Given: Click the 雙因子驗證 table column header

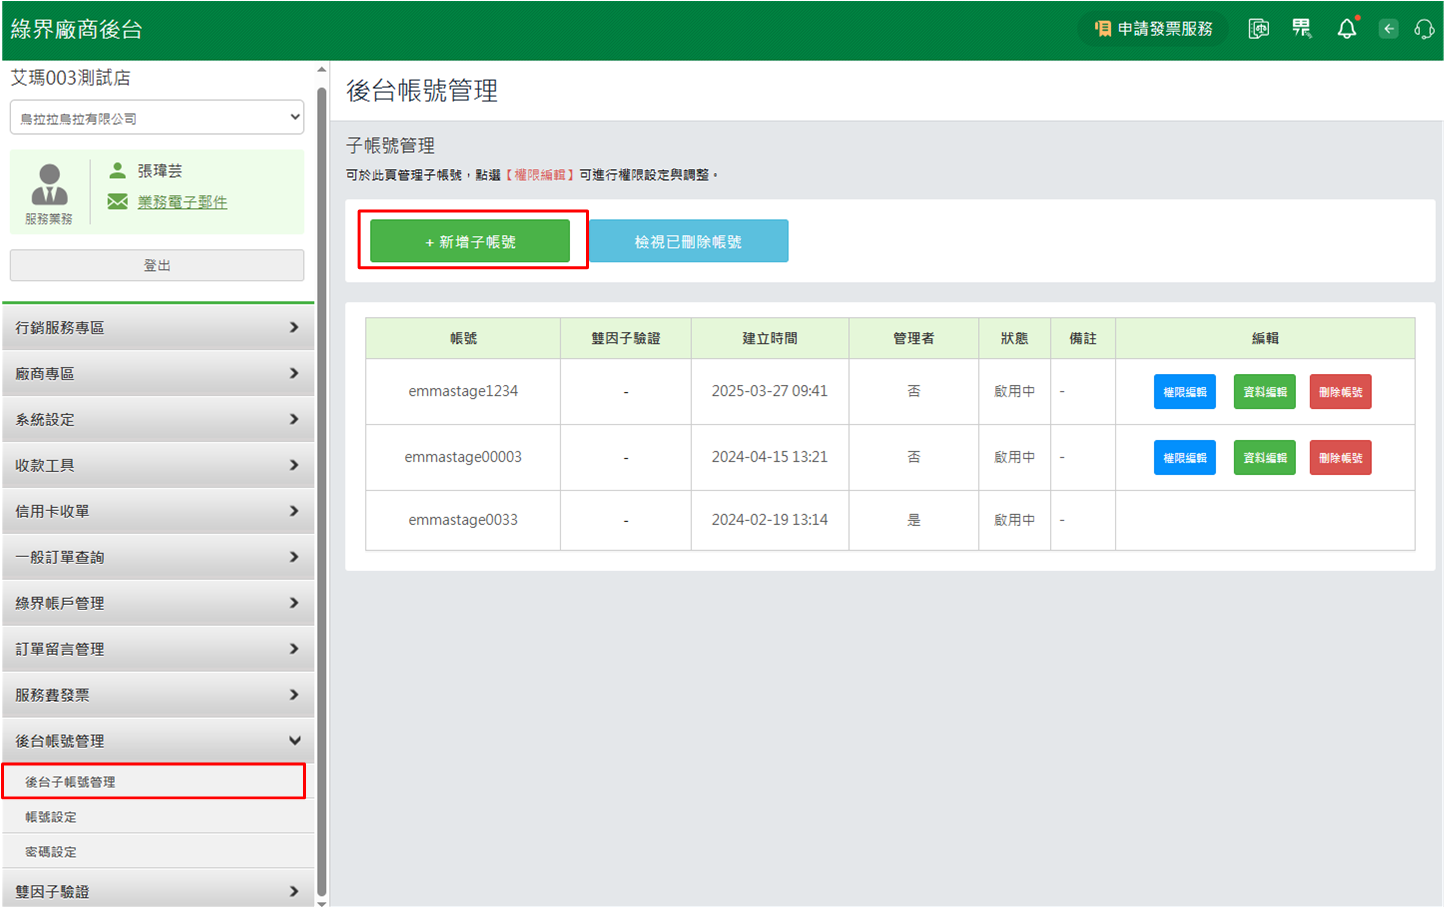Looking at the screenshot, I should coord(626,338).
